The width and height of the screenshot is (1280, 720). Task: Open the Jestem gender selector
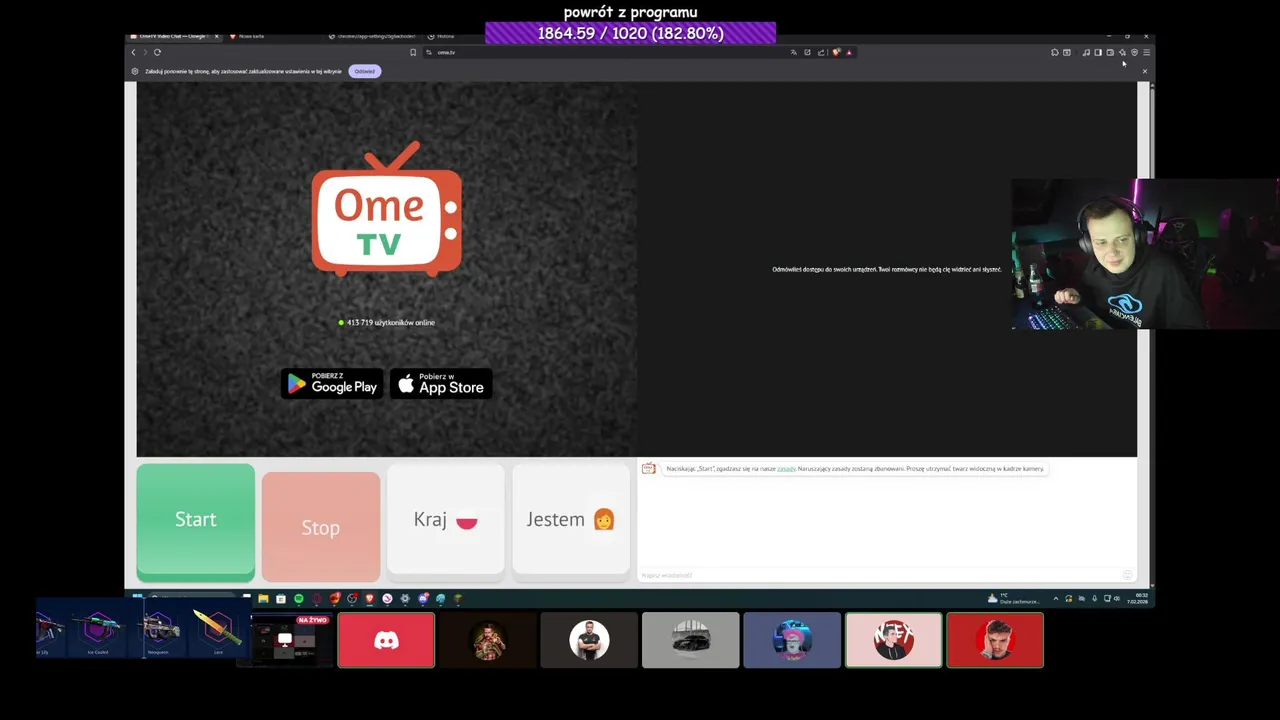571,520
